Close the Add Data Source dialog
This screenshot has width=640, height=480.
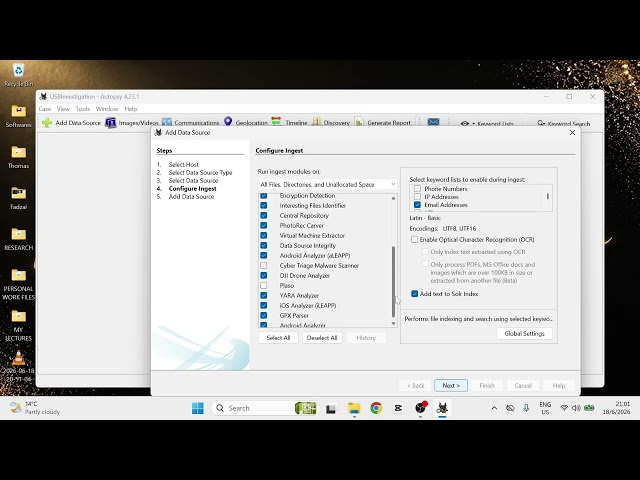[x=572, y=133]
